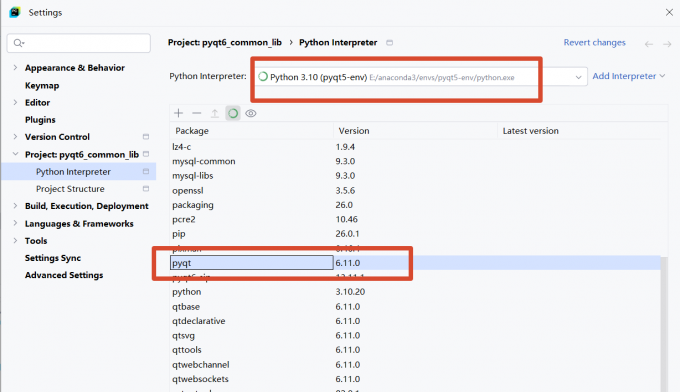
Task: Select the mysql-libs package row
Action: click(415, 176)
